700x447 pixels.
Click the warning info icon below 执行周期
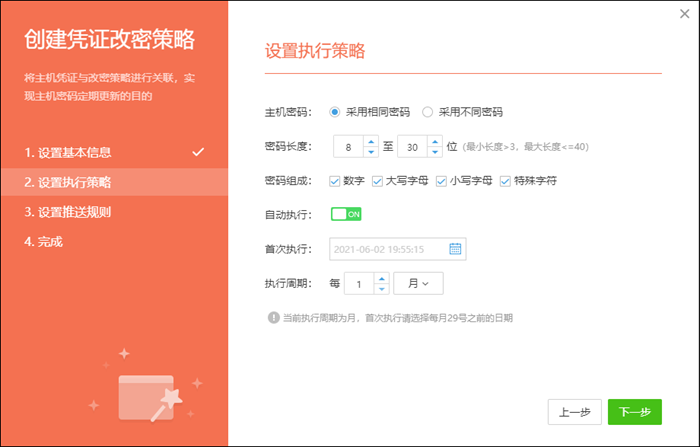click(272, 318)
